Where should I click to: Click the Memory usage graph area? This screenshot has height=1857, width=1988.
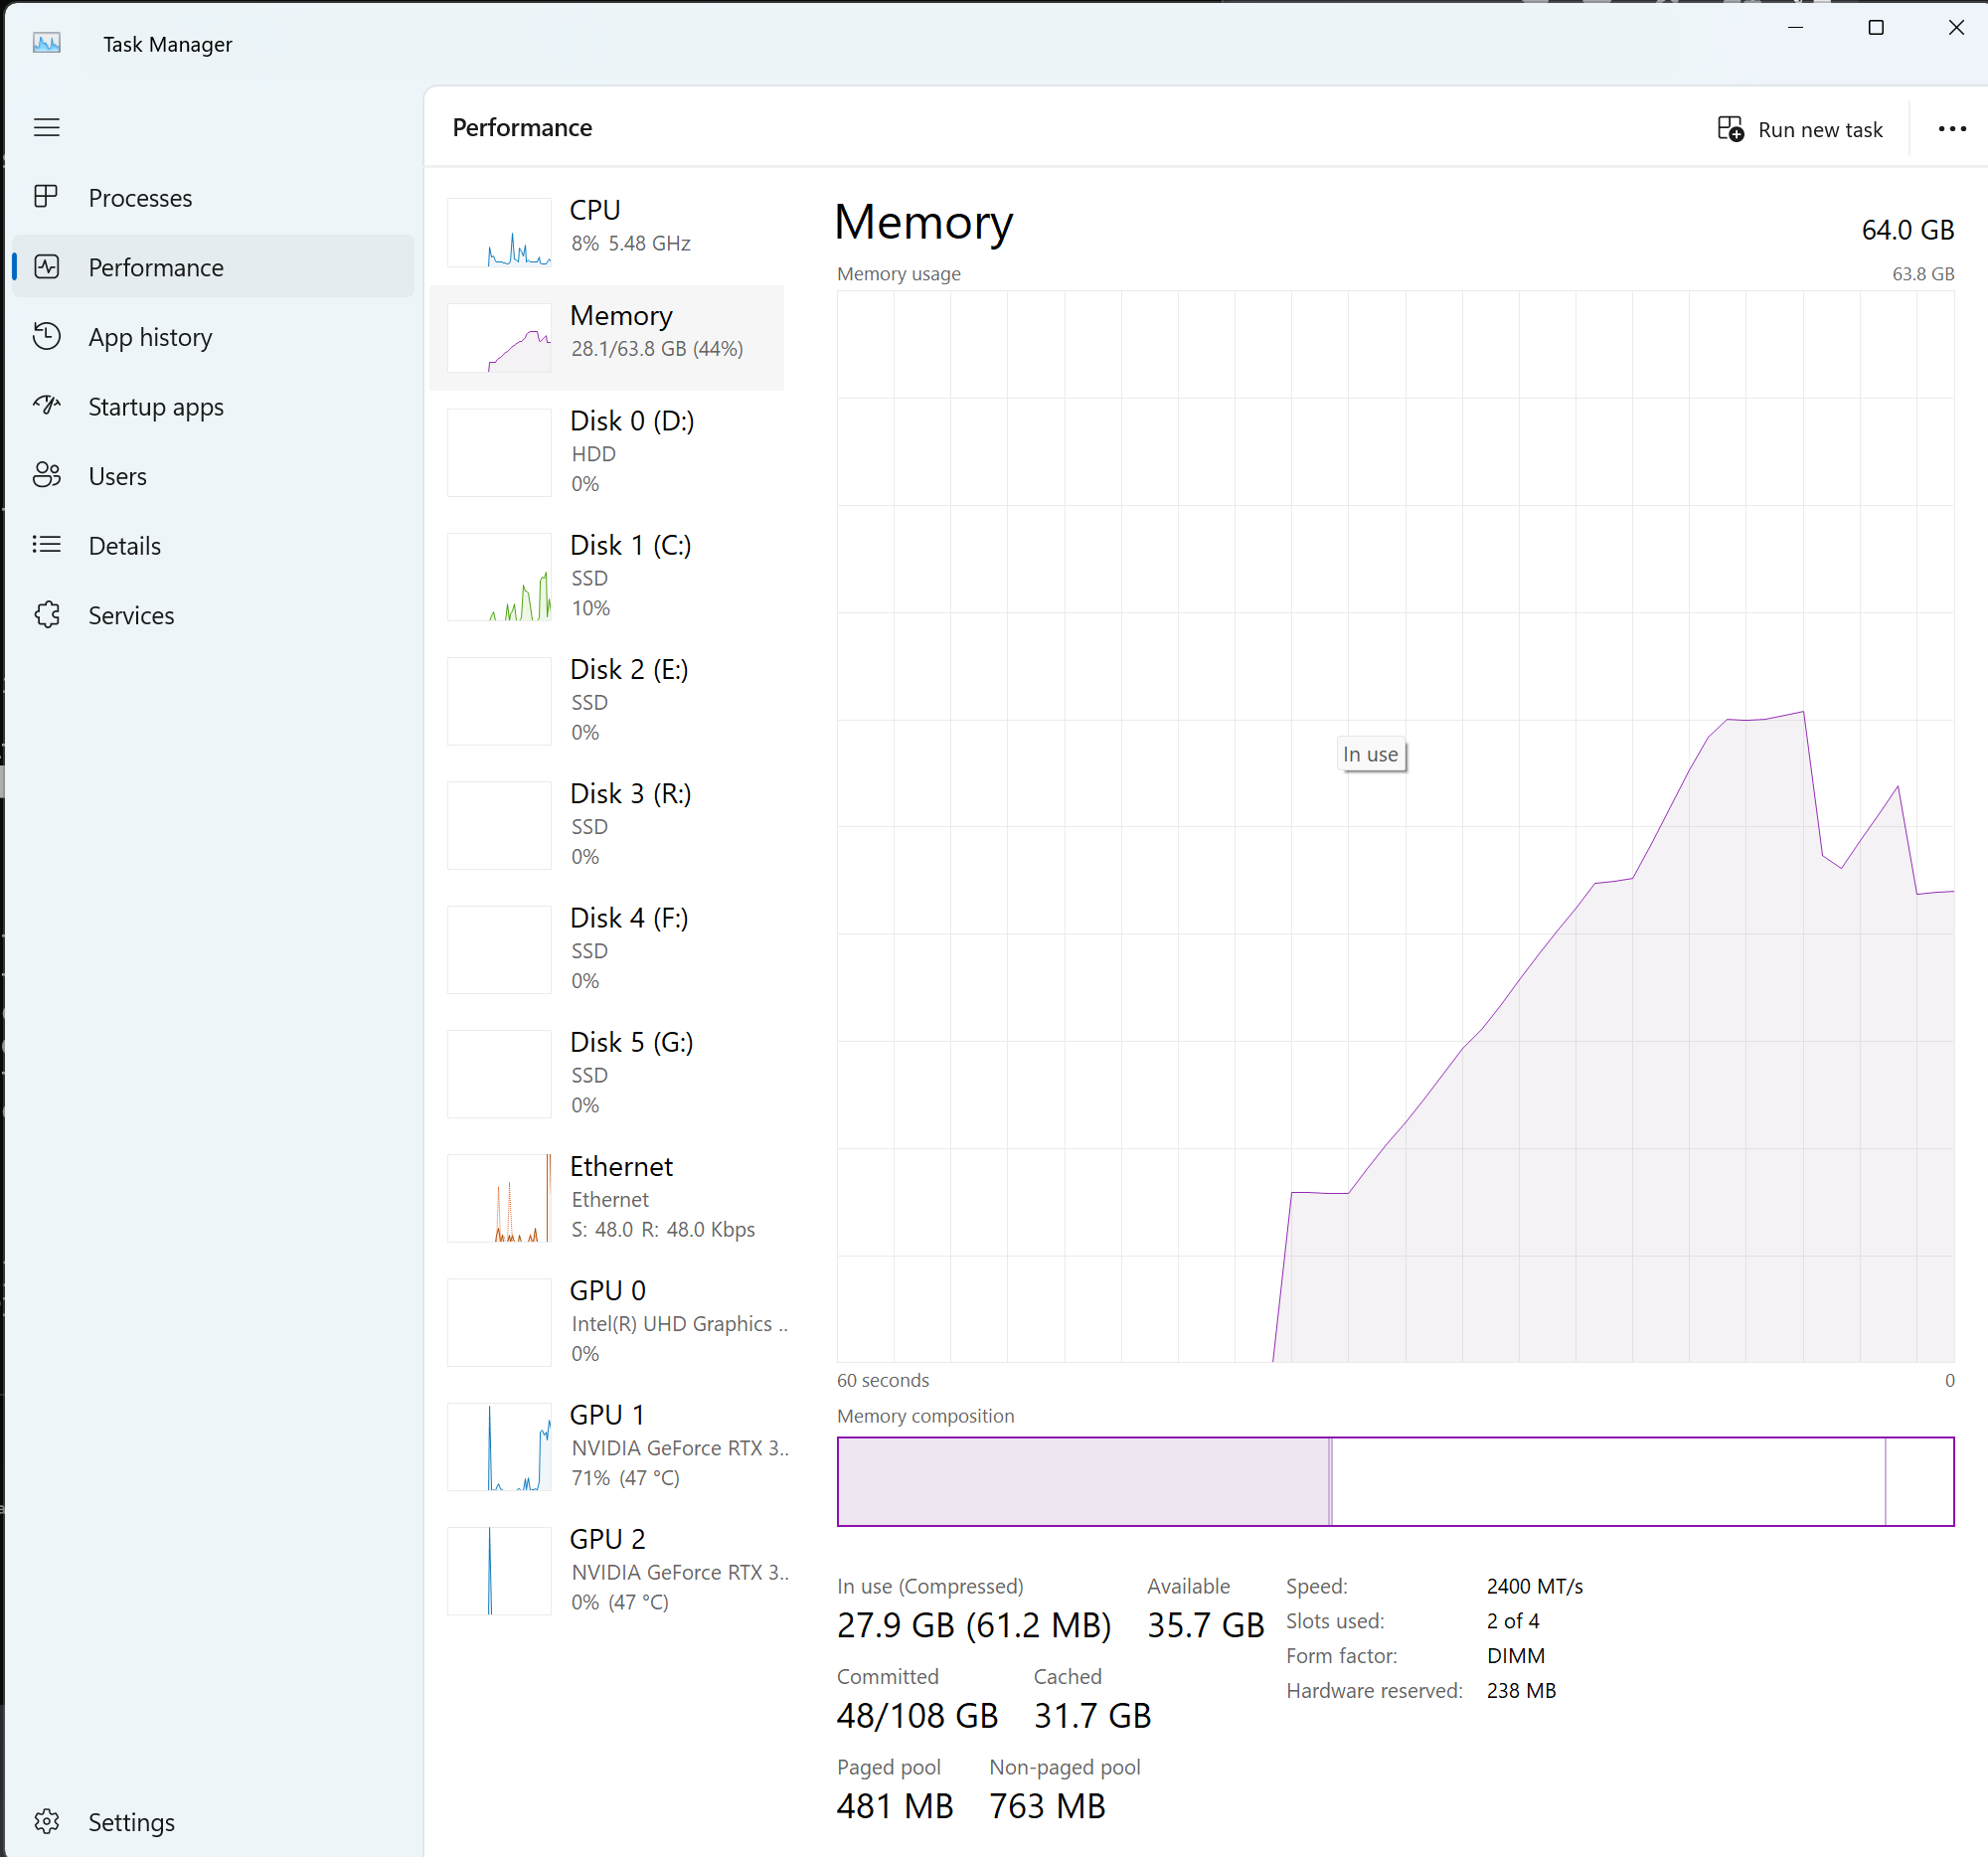click(x=1394, y=826)
